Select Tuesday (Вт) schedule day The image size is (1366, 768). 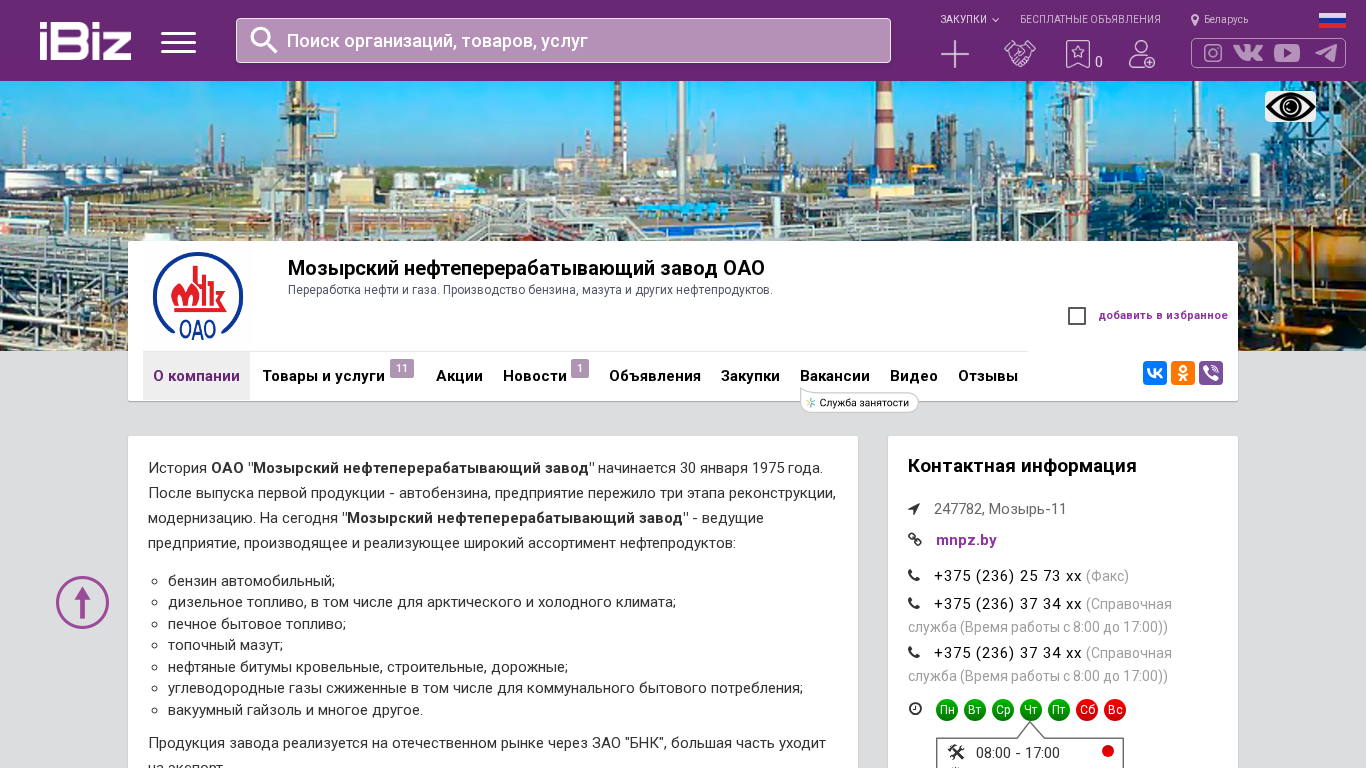(975, 710)
